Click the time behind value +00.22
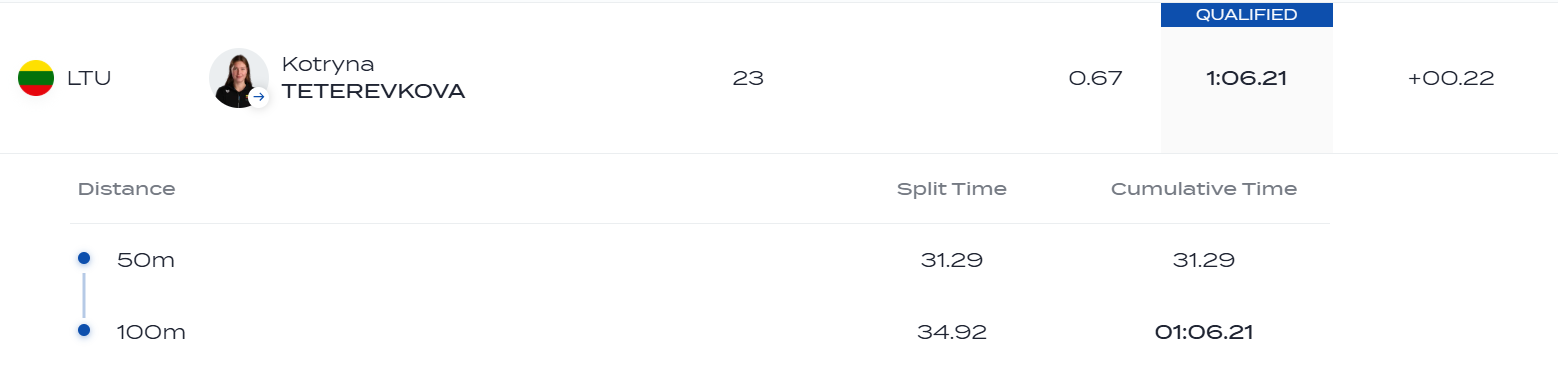 coord(1451,78)
